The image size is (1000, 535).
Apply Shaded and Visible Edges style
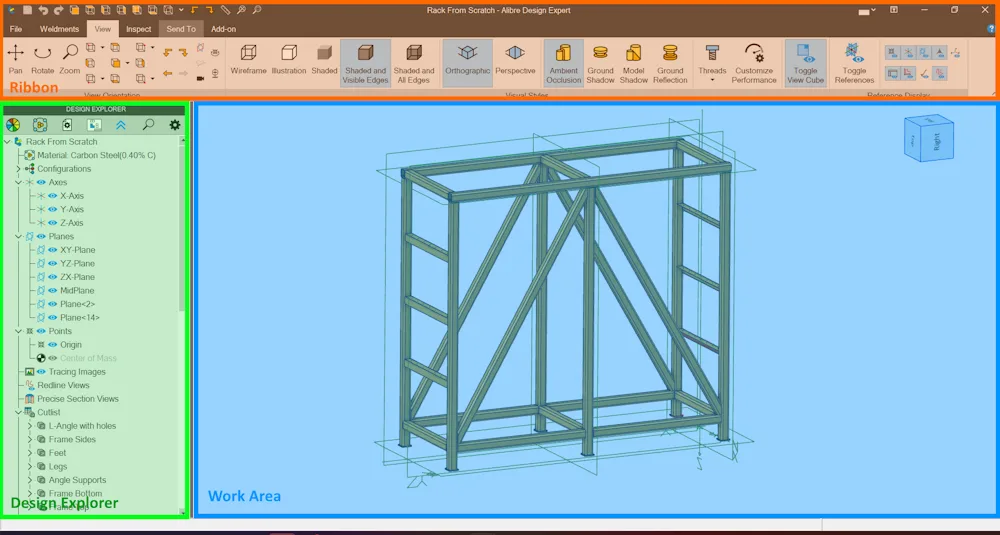[x=365, y=63]
